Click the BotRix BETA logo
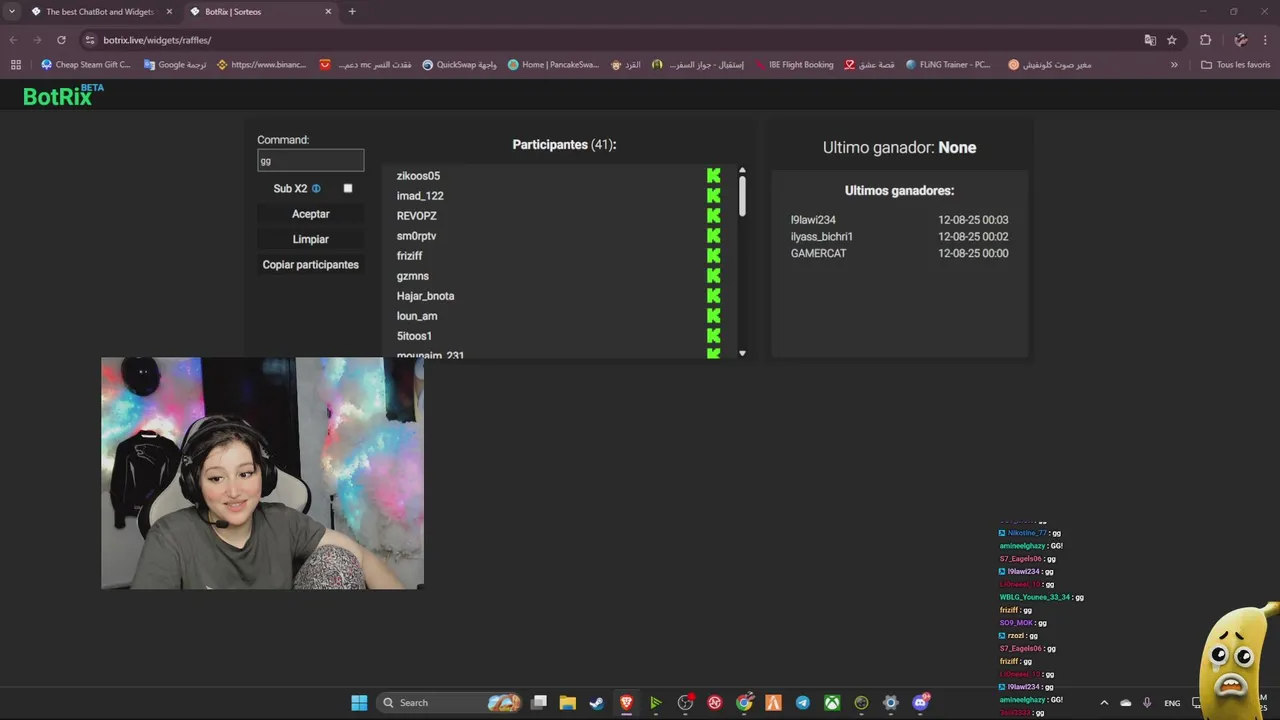 [64, 95]
